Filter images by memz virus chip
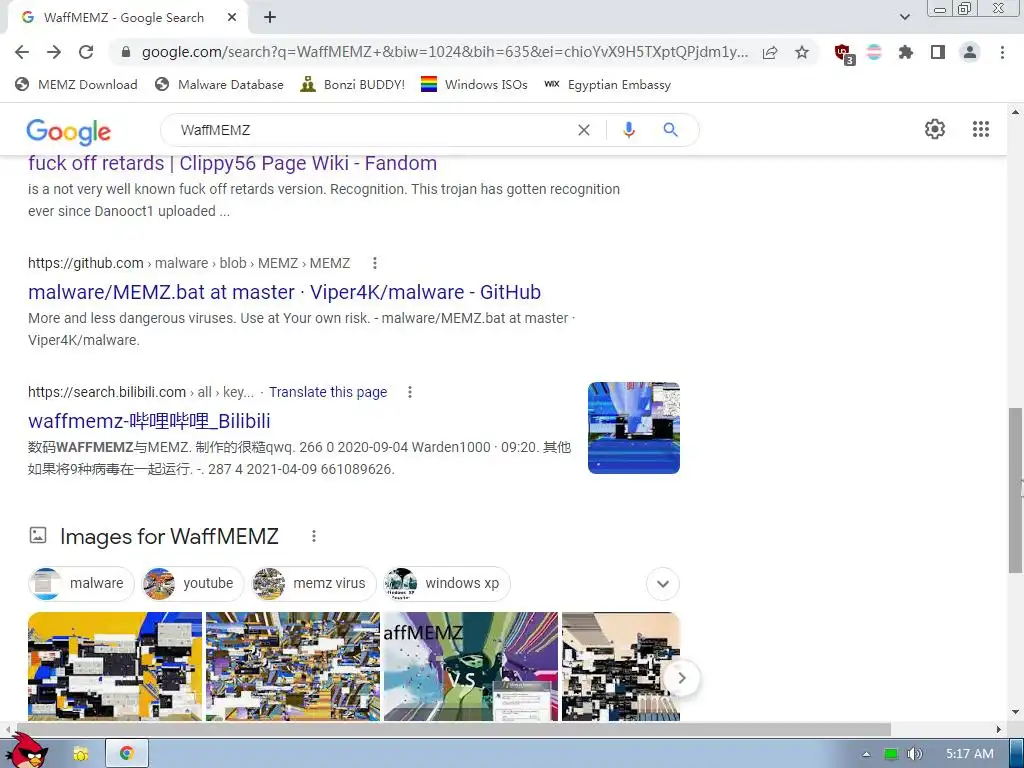1024x768 pixels. (314, 583)
